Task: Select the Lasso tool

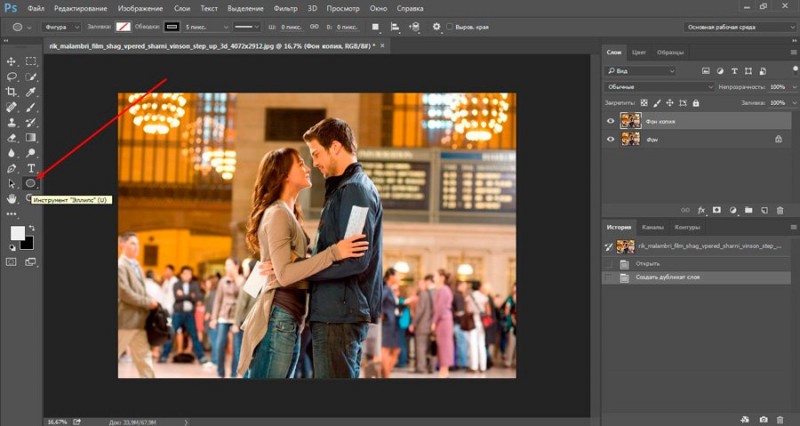Action: (x=11, y=77)
